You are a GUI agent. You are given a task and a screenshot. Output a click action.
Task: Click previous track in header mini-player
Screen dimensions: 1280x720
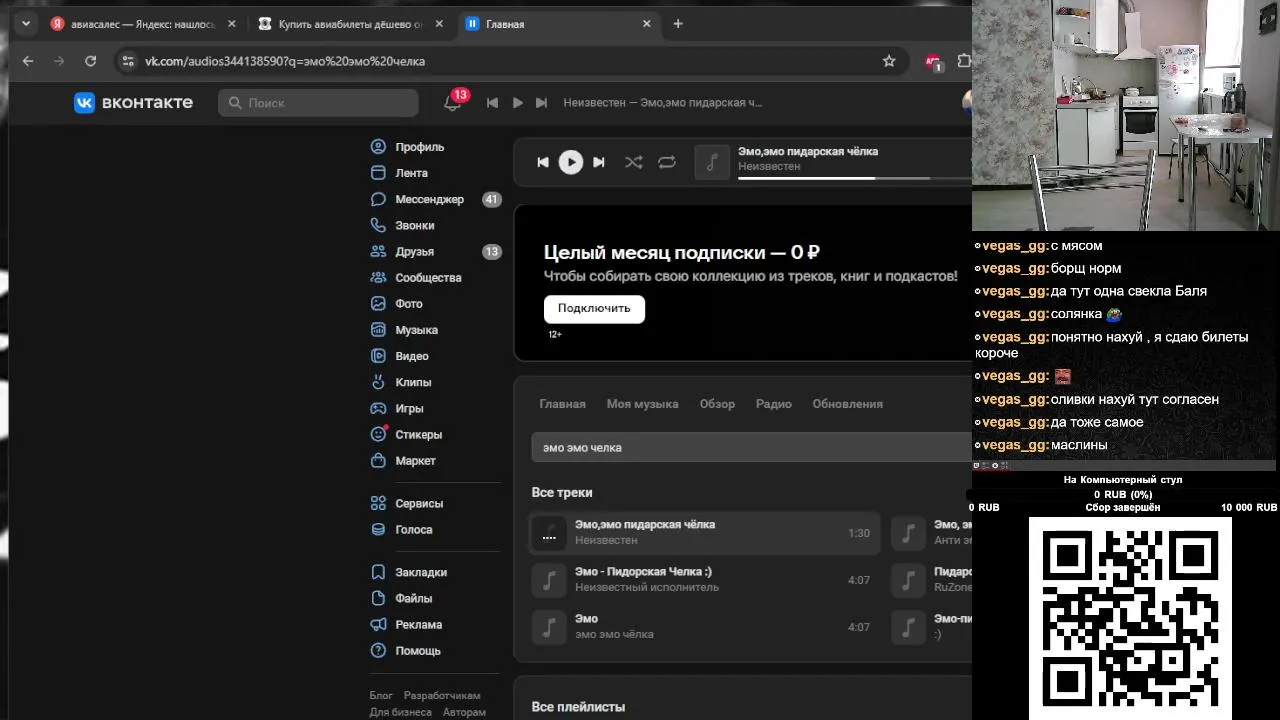492,102
